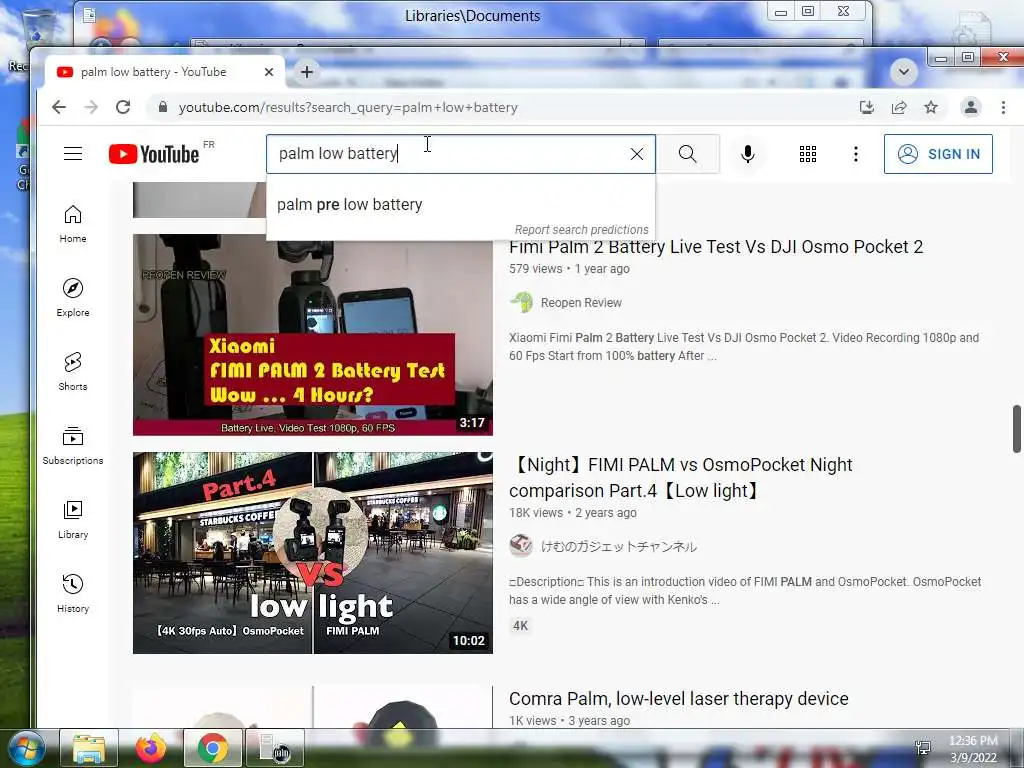Share this page from address bar
The width and height of the screenshot is (1024, 768).
[899, 107]
